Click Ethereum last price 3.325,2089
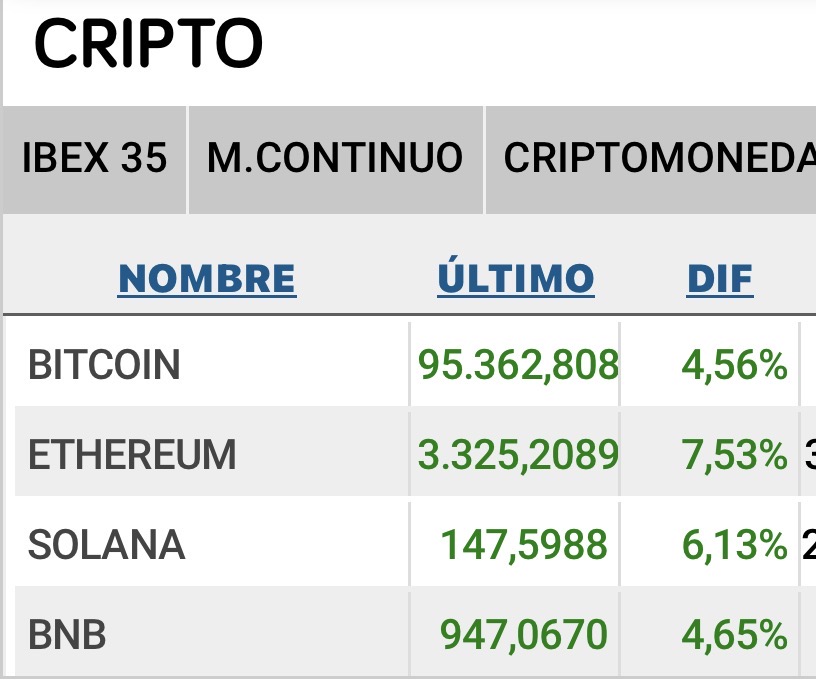This screenshot has width=816, height=692. pyautogui.click(x=518, y=455)
